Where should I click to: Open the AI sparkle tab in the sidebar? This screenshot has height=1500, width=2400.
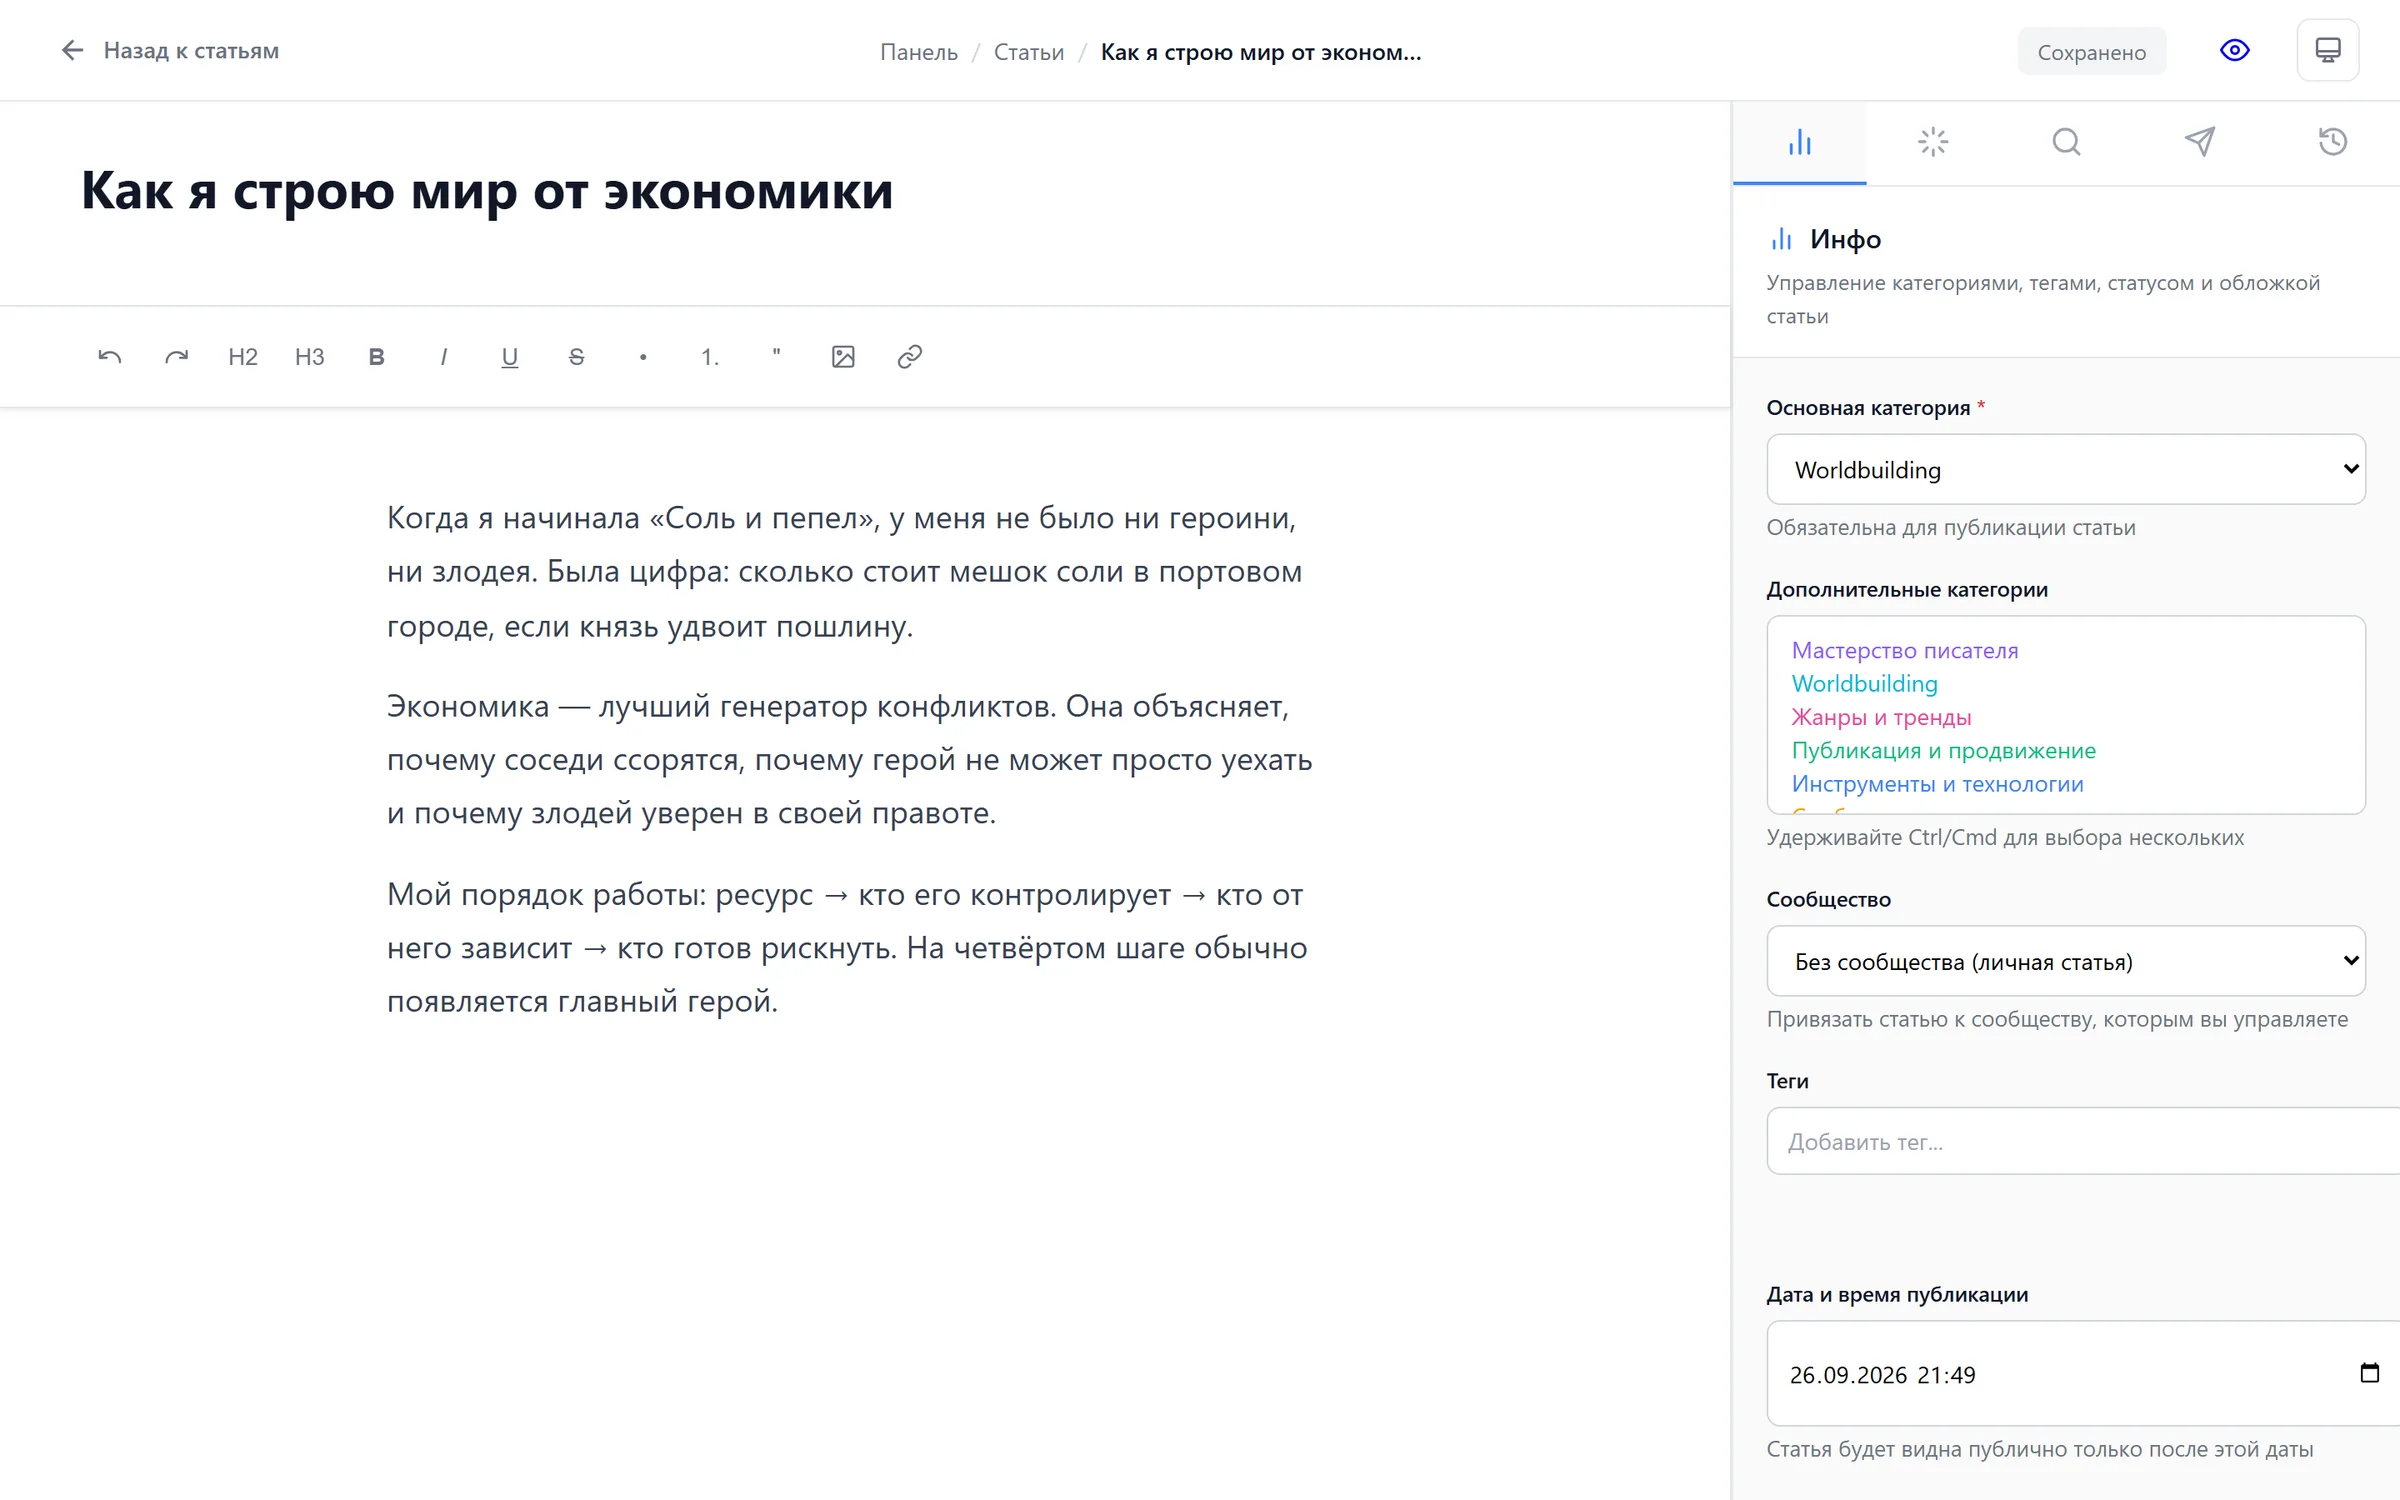[x=1933, y=142]
